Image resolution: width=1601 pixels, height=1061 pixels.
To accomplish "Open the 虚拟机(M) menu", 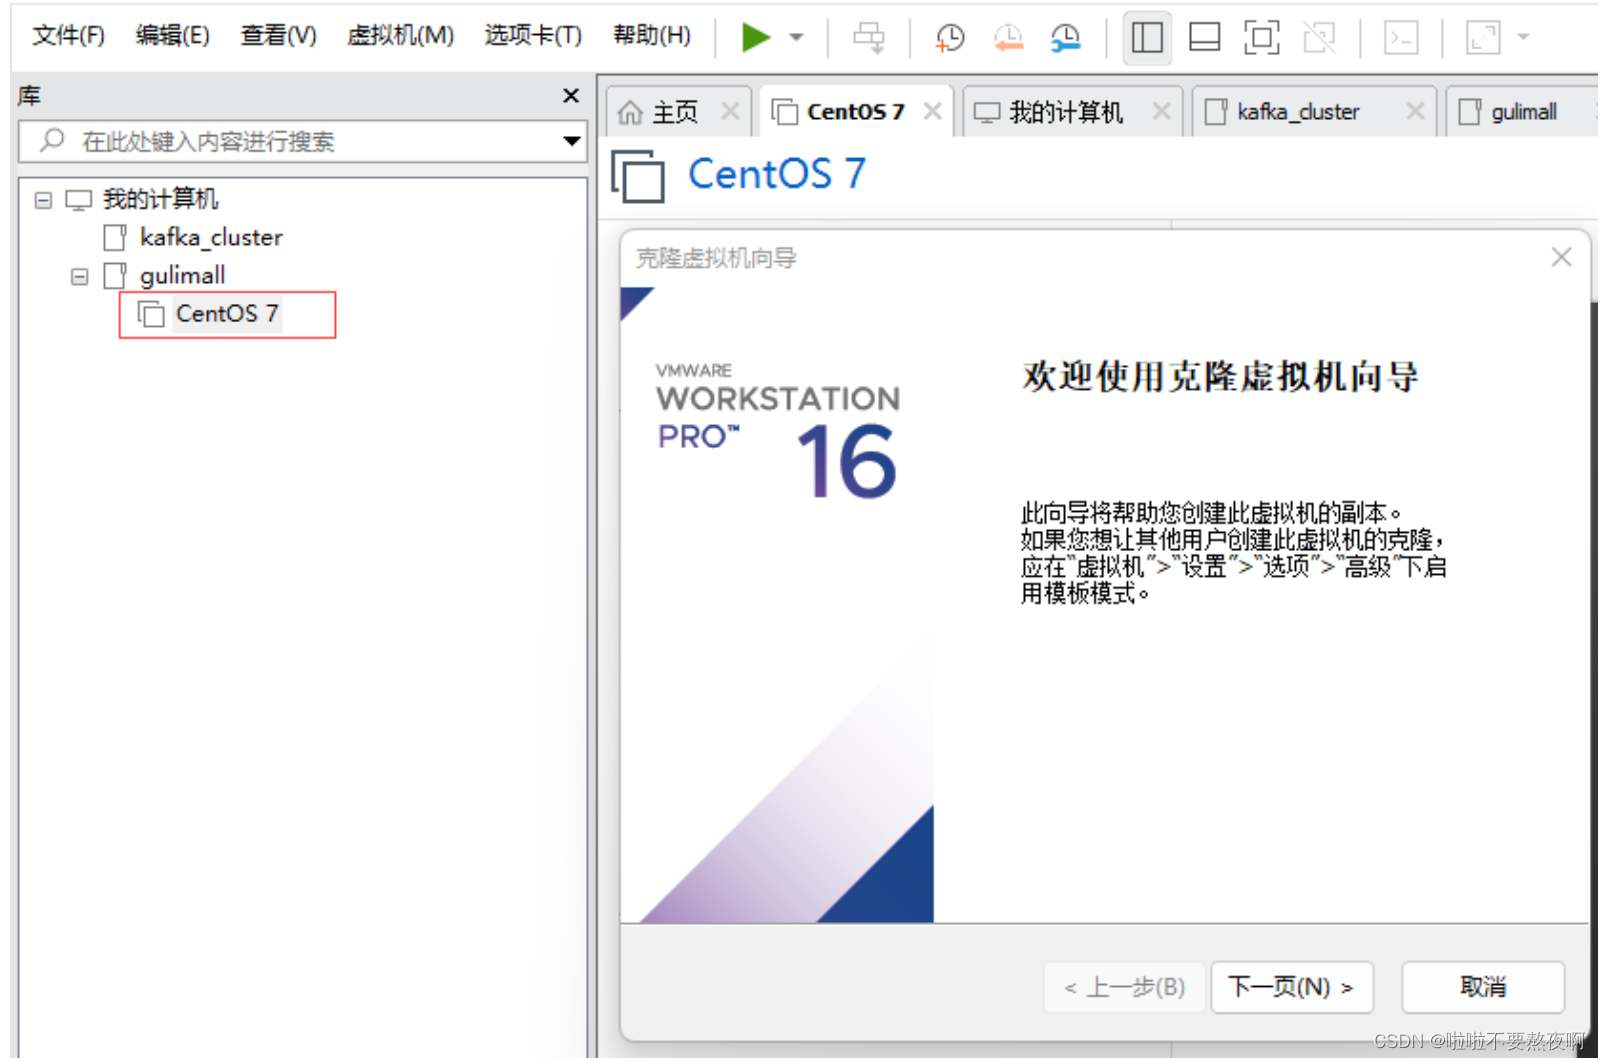I will (x=400, y=36).
